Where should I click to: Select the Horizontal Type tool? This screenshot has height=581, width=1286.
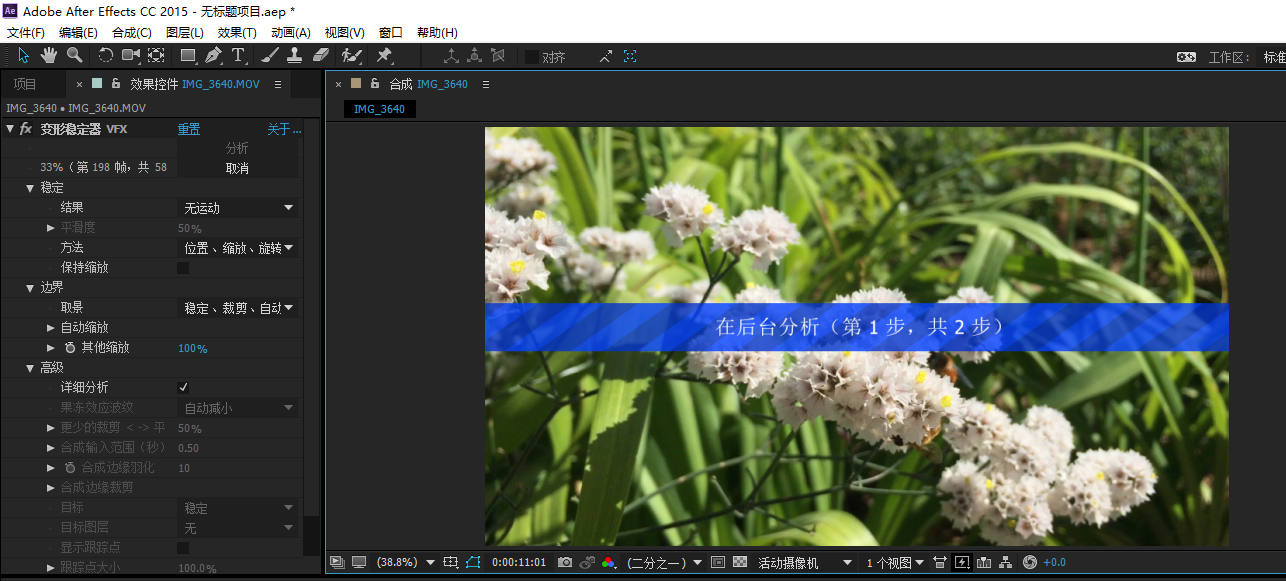point(238,55)
